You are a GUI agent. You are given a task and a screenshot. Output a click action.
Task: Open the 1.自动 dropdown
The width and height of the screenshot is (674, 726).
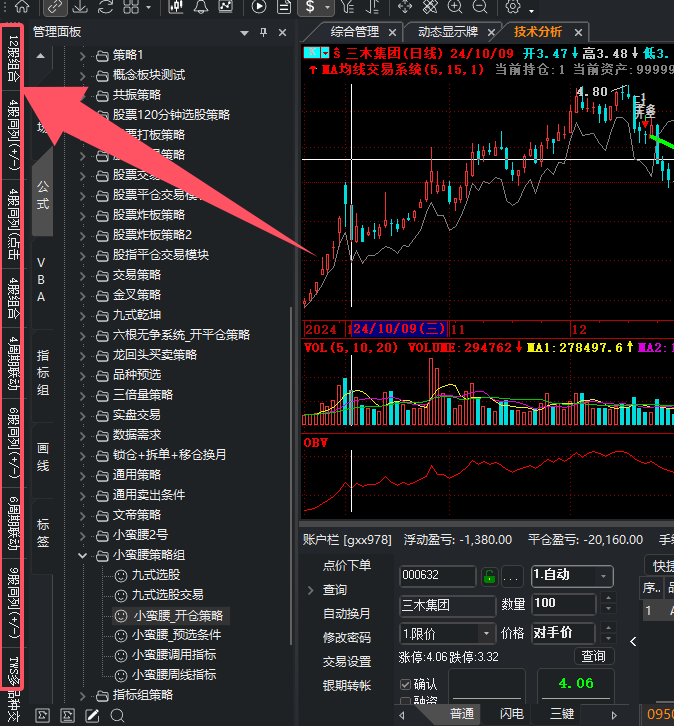tap(572, 576)
